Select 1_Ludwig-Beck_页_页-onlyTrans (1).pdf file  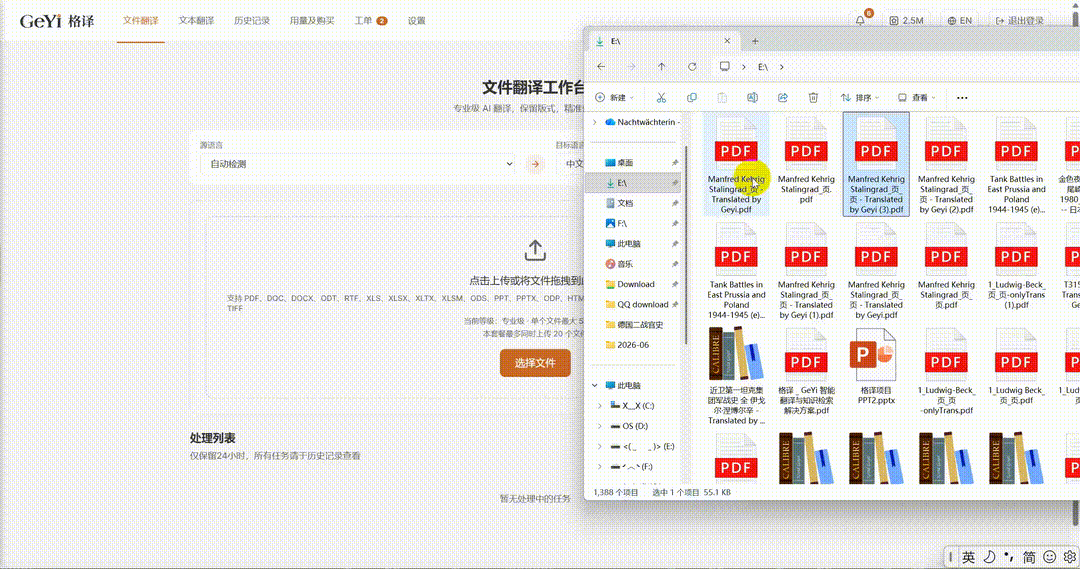1016,266
